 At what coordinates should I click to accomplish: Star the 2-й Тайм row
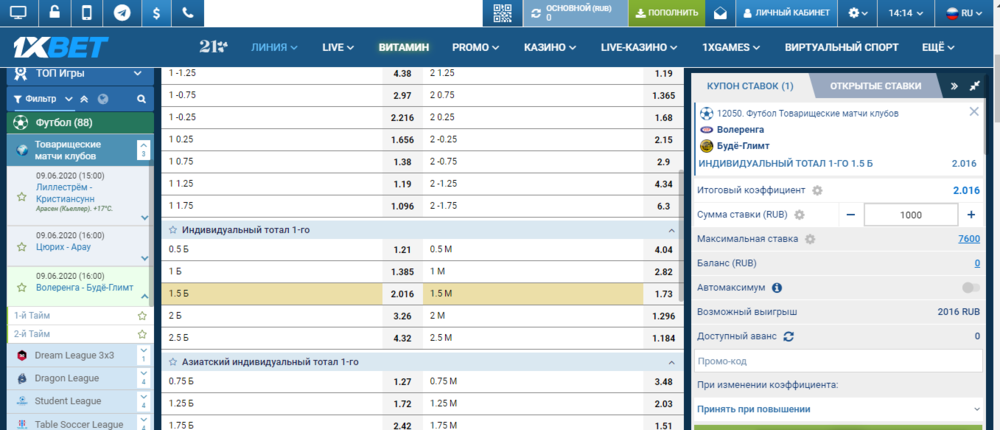point(142,334)
